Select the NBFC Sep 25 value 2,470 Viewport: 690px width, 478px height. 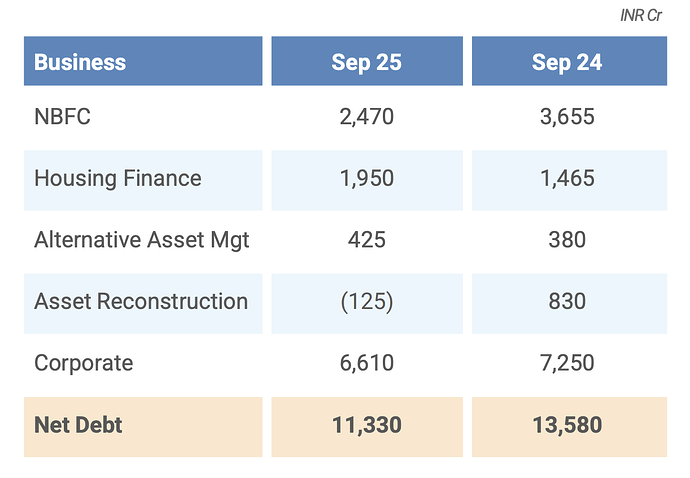(x=366, y=117)
